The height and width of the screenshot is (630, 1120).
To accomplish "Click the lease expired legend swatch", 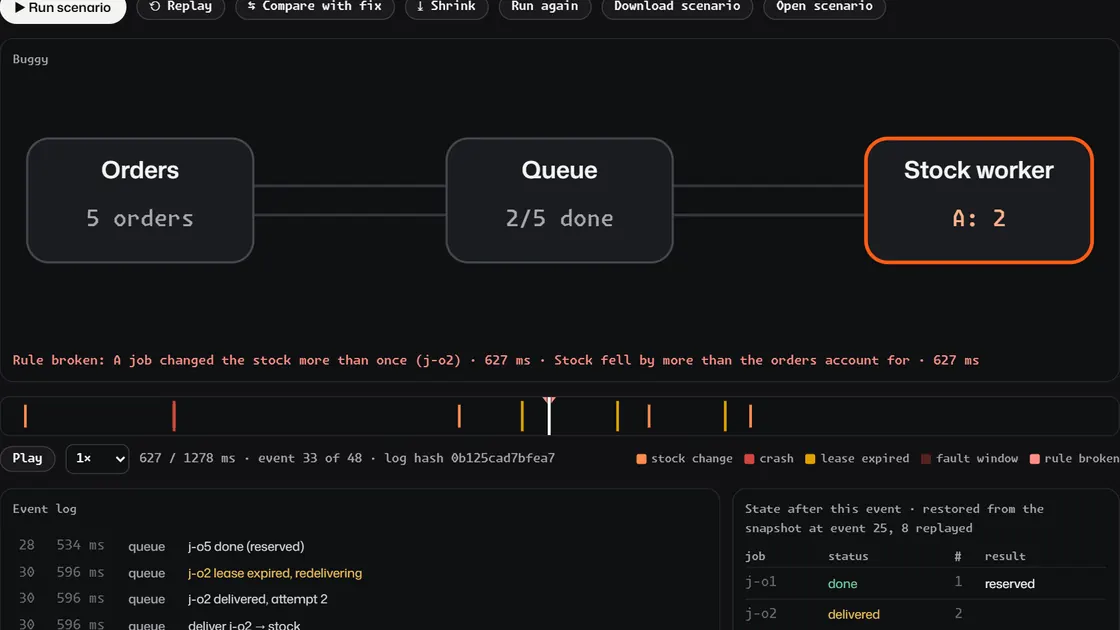I will (810, 459).
